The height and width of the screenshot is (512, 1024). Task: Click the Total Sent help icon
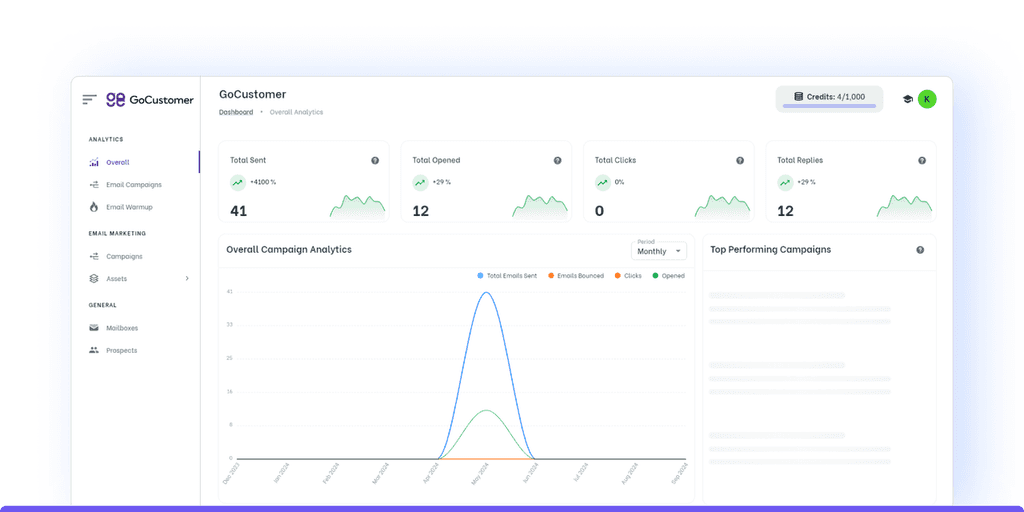[x=375, y=160]
